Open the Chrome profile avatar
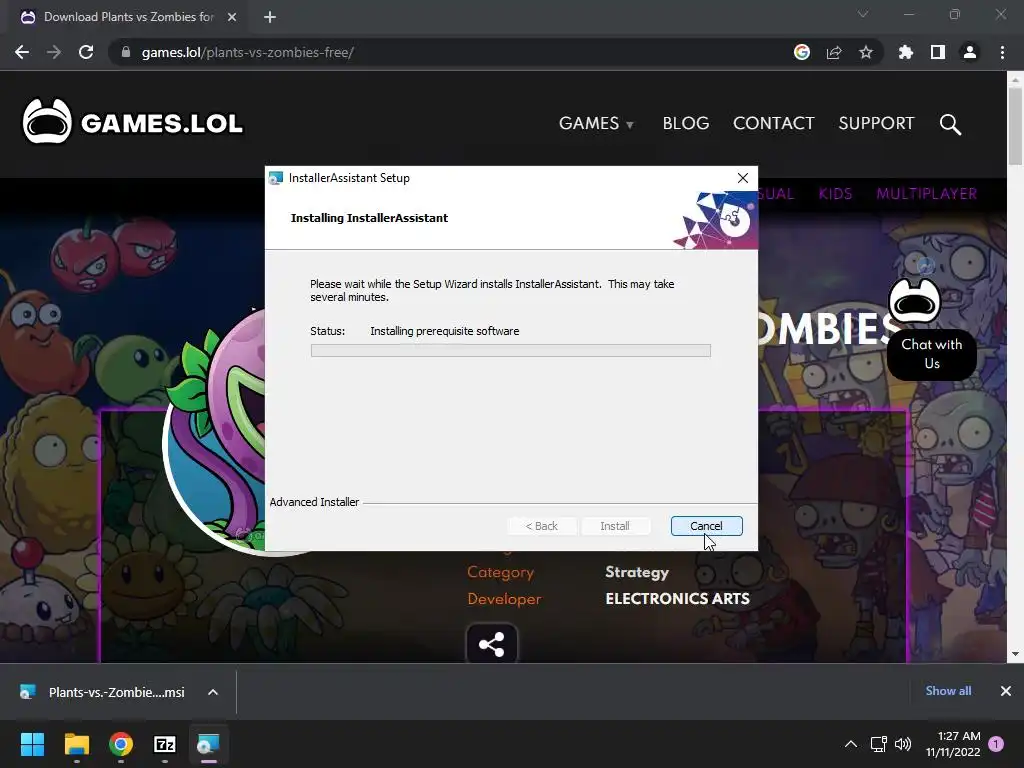 click(x=970, y=52)
